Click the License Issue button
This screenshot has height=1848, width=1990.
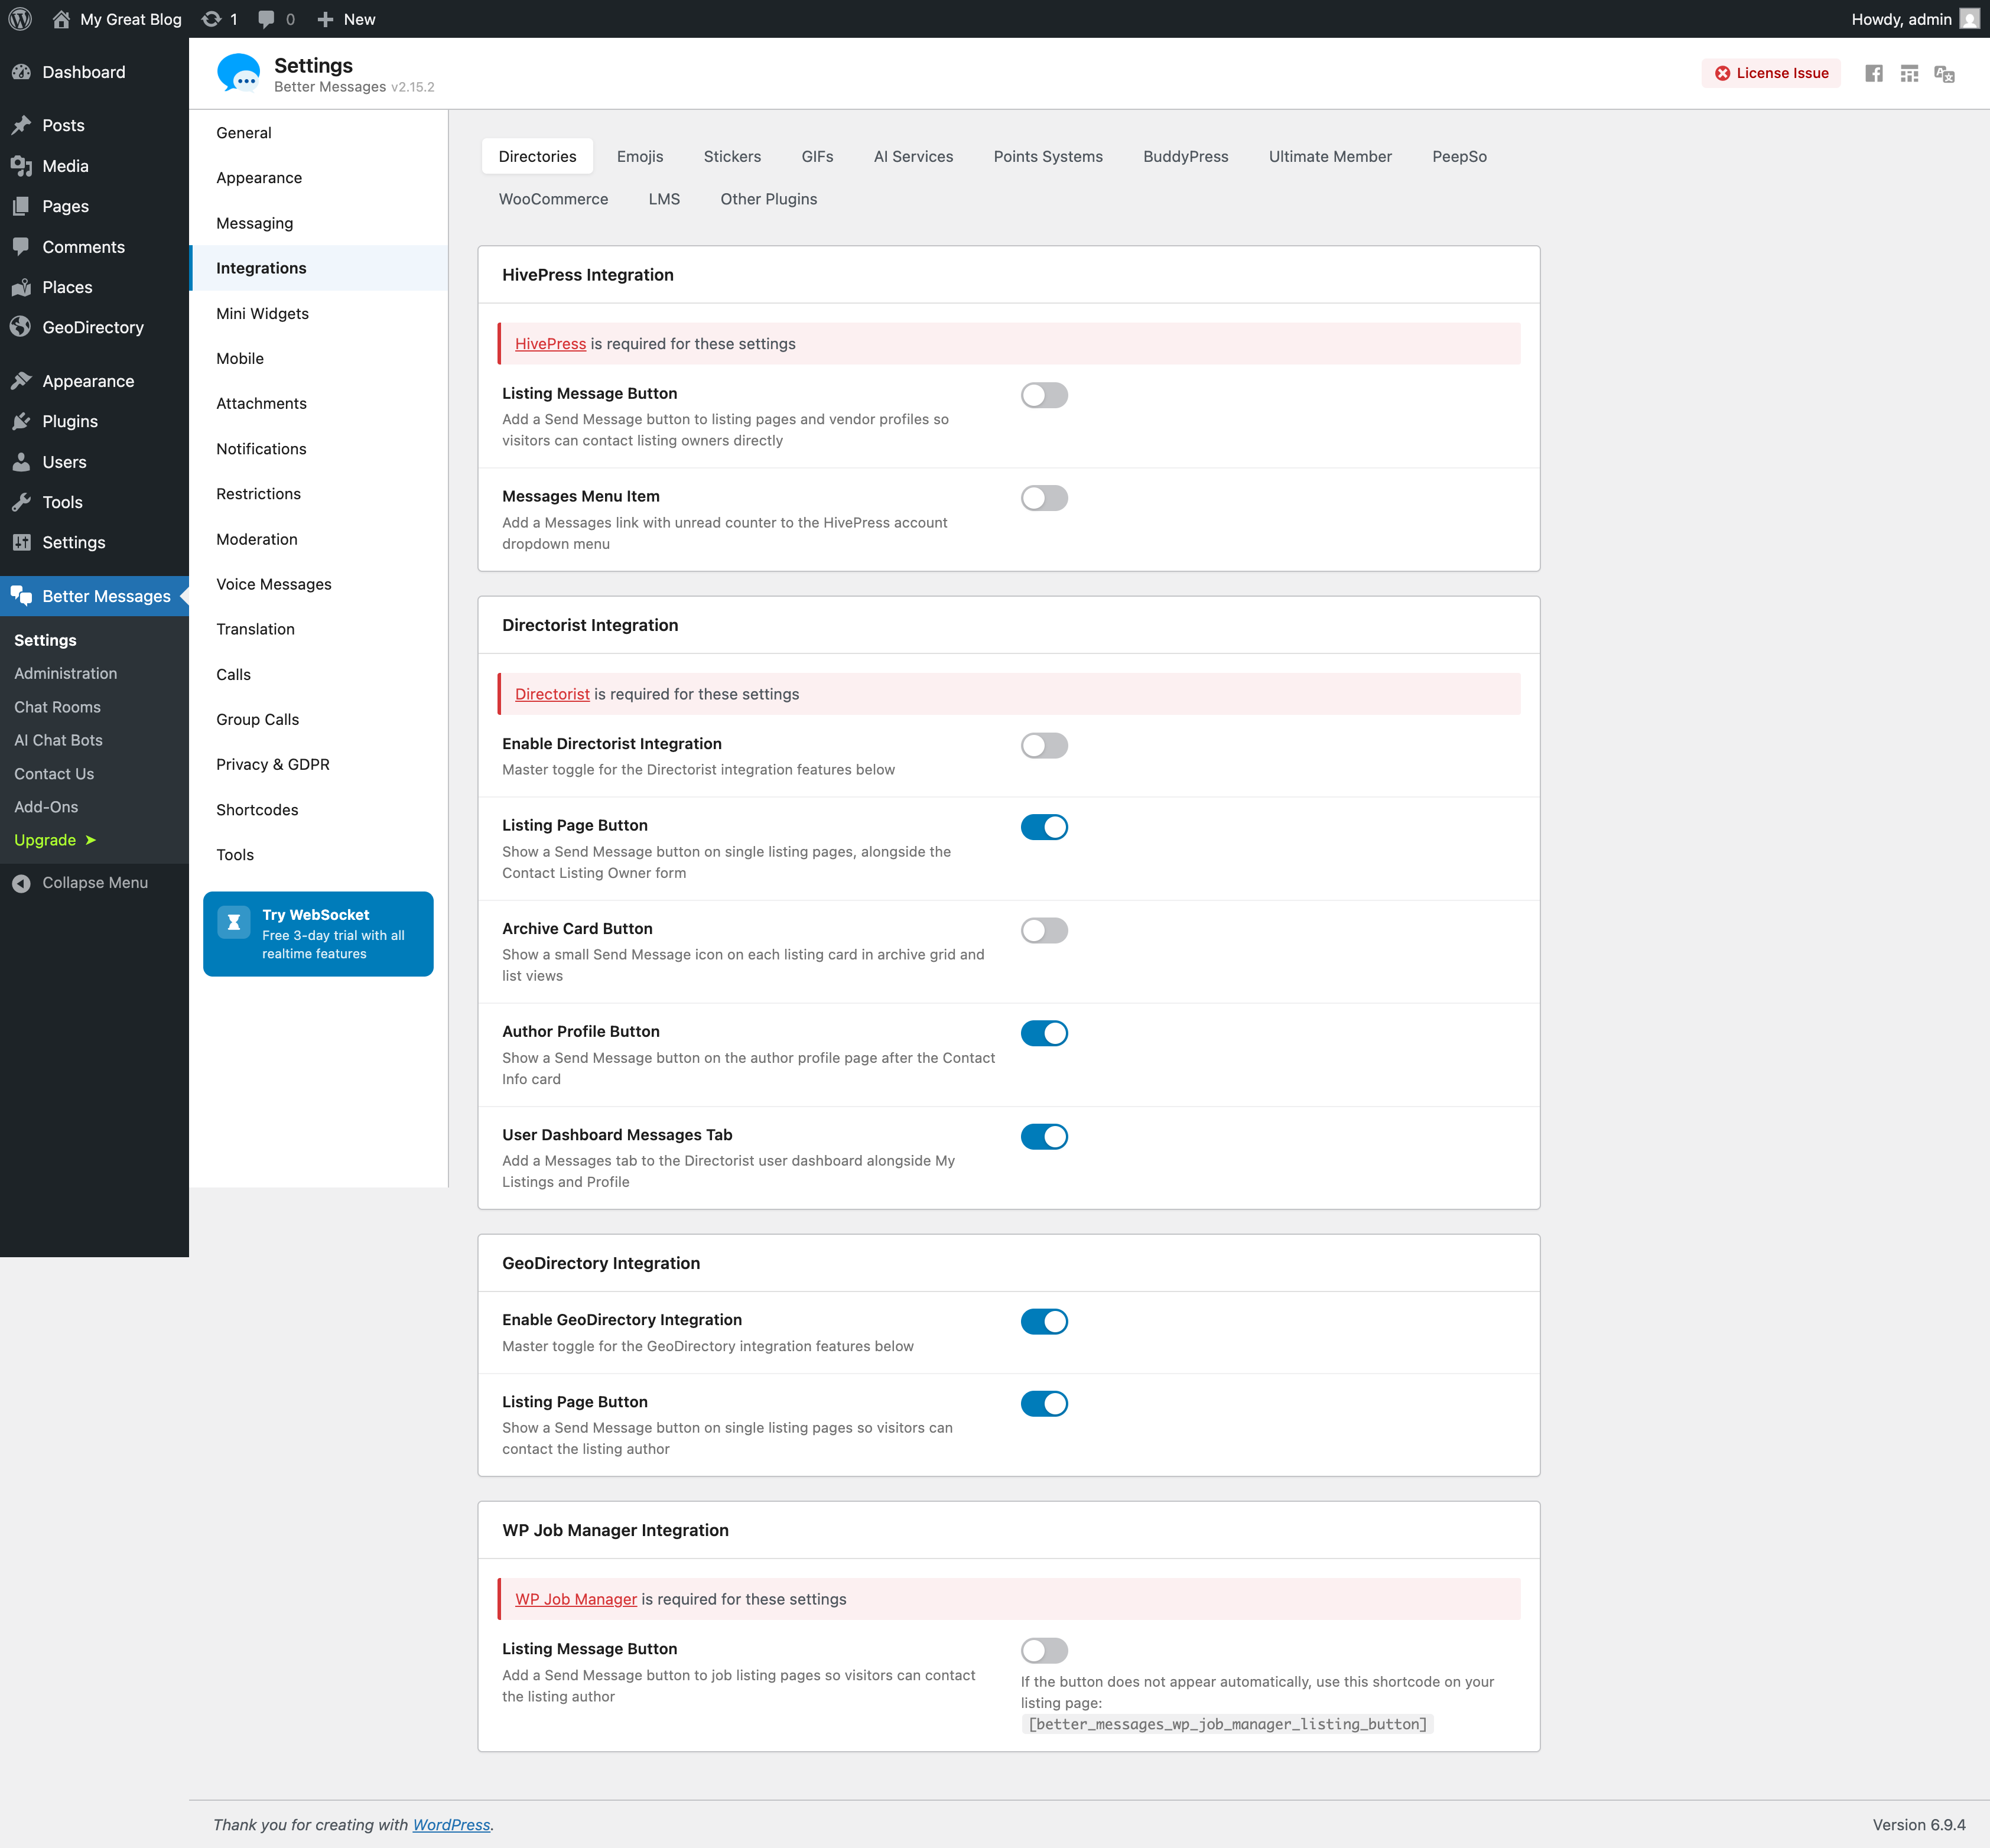click(1771, 73)
